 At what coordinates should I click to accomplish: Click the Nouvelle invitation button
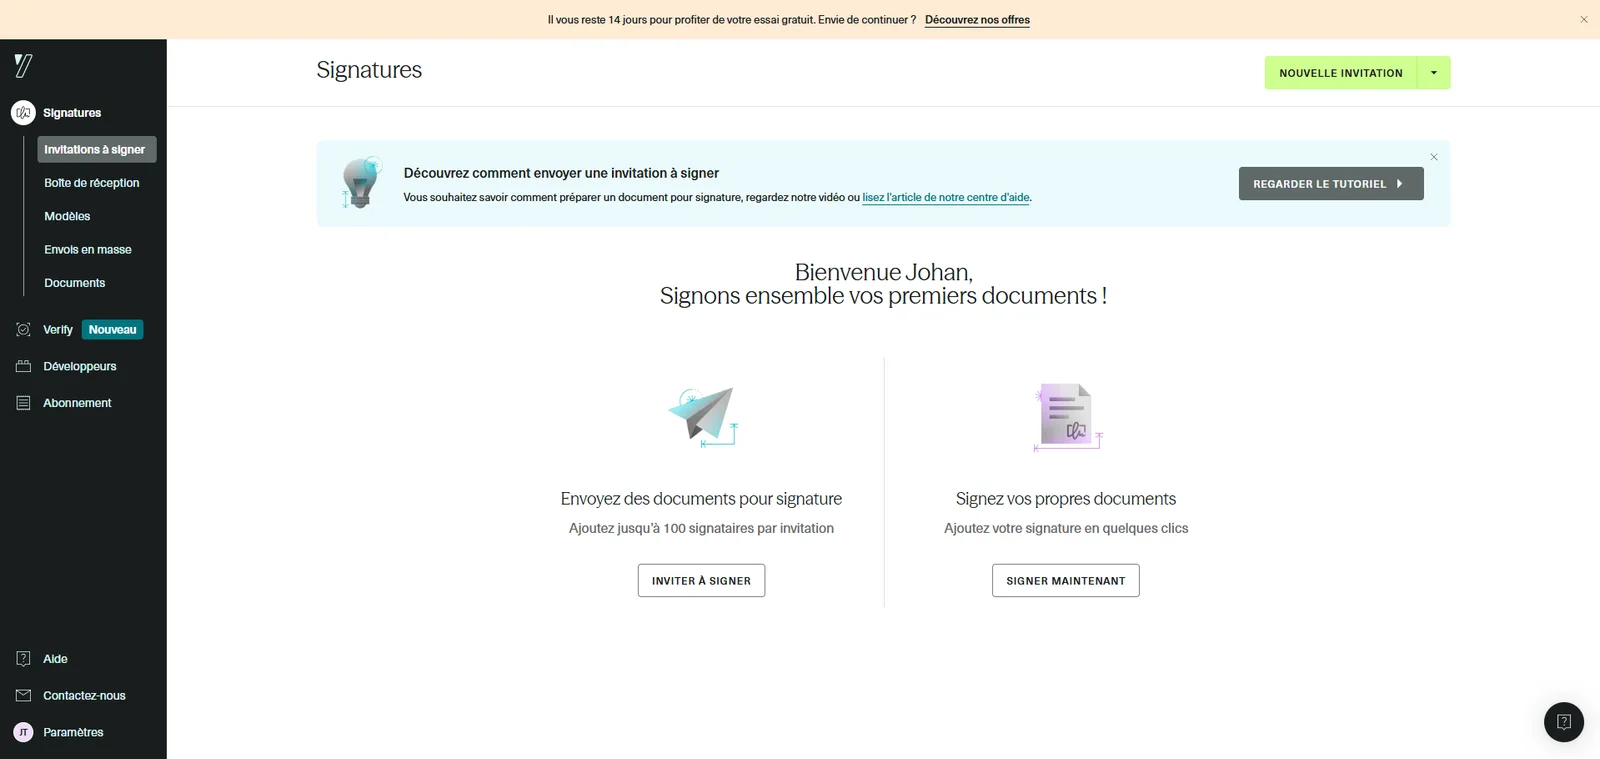point(1341,73)
